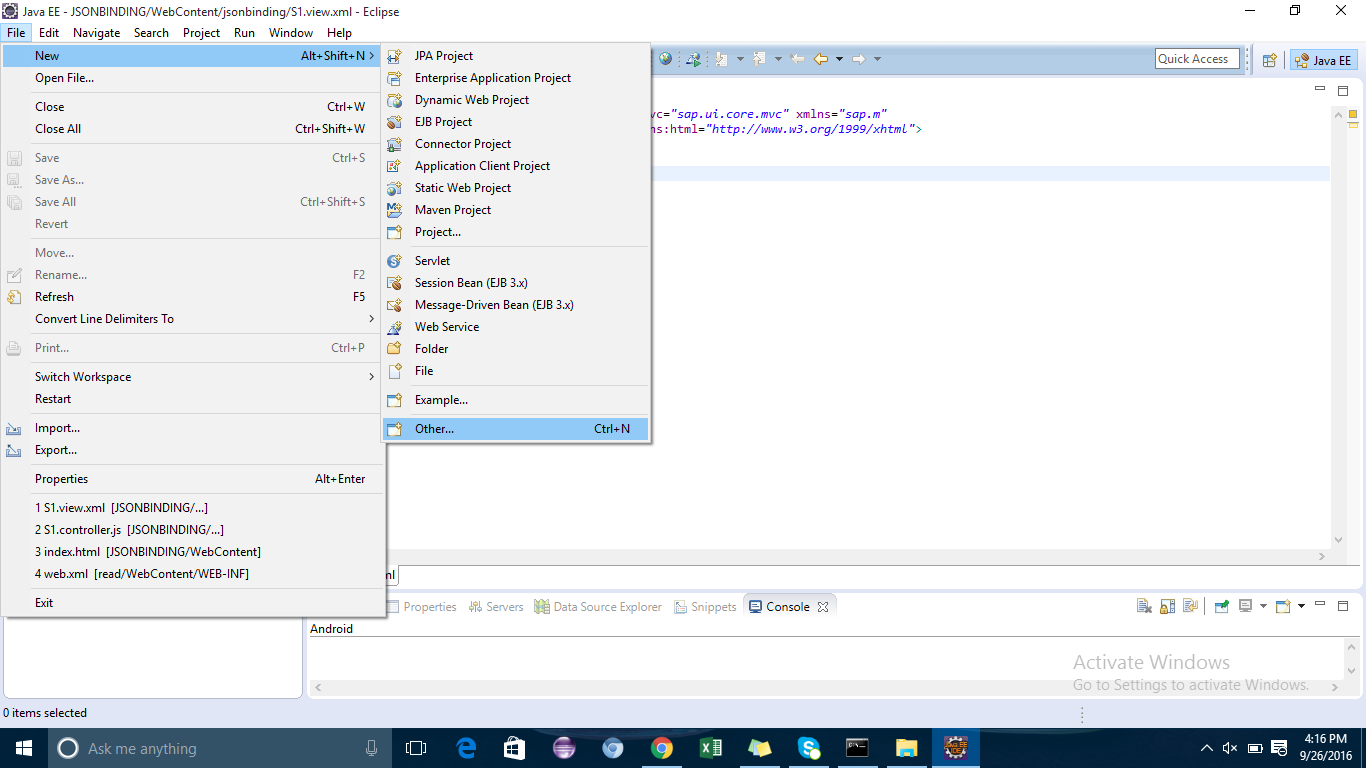Image resolution: width=1366 pixels, height=768 pixels.
Task: Switch to the Java EE perspective
Action: click(x=1323, y=60)
